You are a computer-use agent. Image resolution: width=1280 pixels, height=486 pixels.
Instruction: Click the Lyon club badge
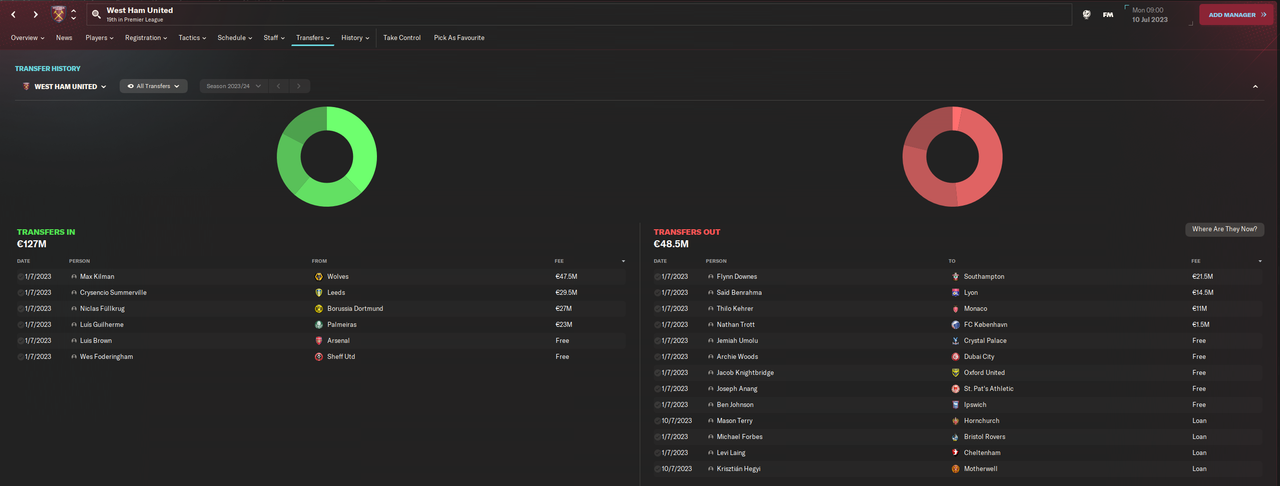coord(955,292)
